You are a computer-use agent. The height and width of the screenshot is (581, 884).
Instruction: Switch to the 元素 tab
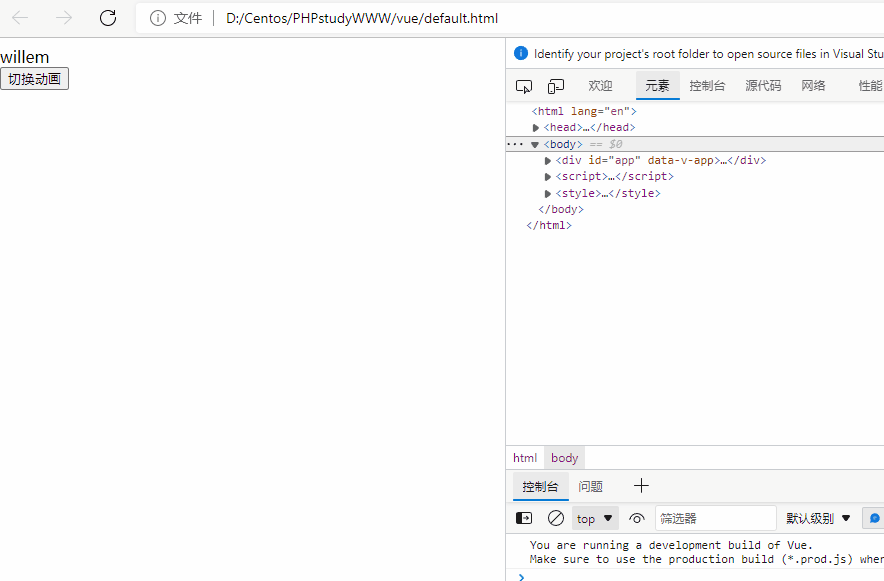(657, 86)
